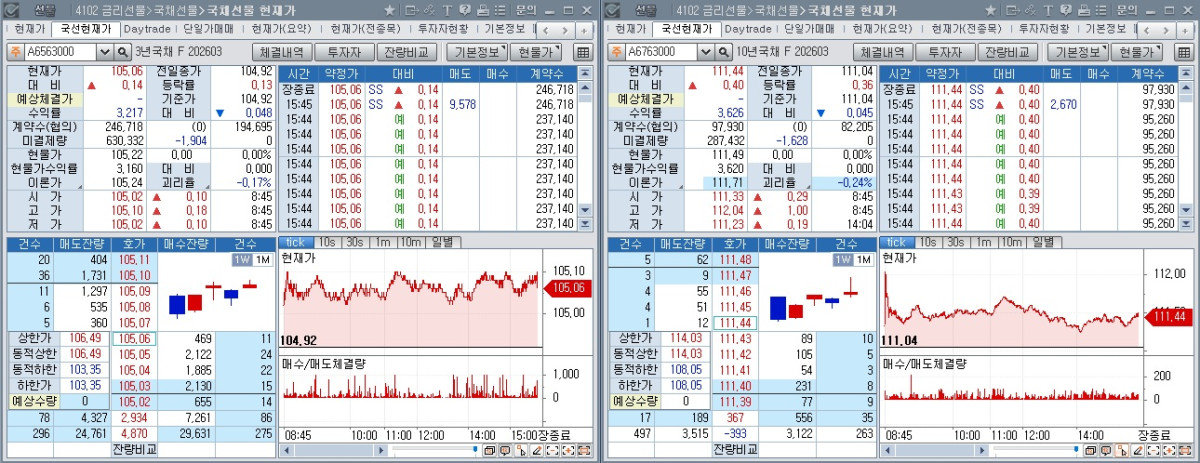Click the orange 주 icon in 3년국채 window
The width and height of the screenshot is (1200, 463).
point(15,51)
